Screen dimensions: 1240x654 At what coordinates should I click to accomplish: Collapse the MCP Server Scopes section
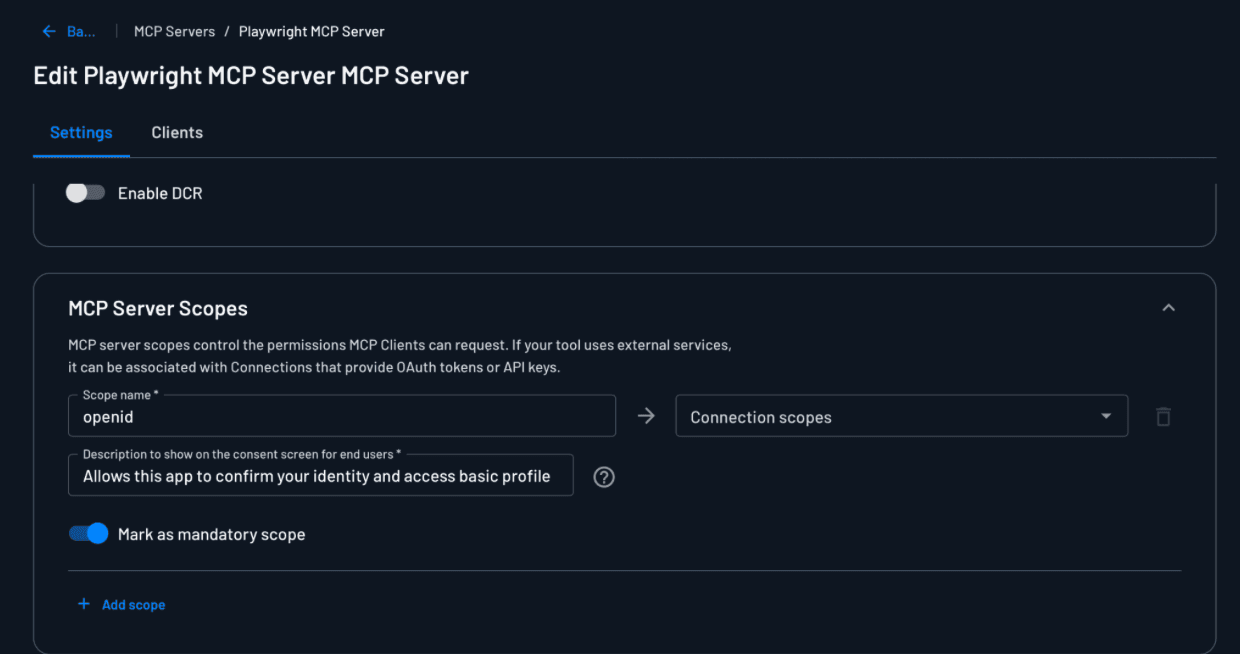pos(1168,308)
